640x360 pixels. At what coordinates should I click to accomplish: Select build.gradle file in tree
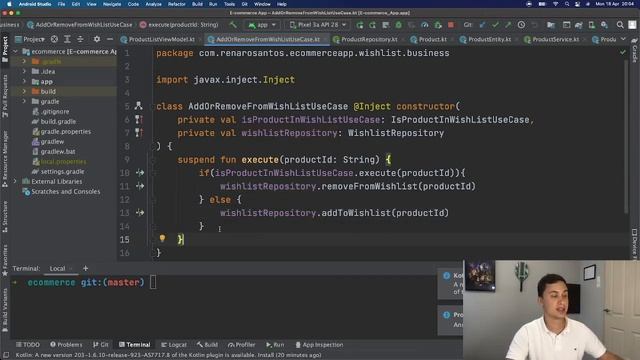(54, 121)
